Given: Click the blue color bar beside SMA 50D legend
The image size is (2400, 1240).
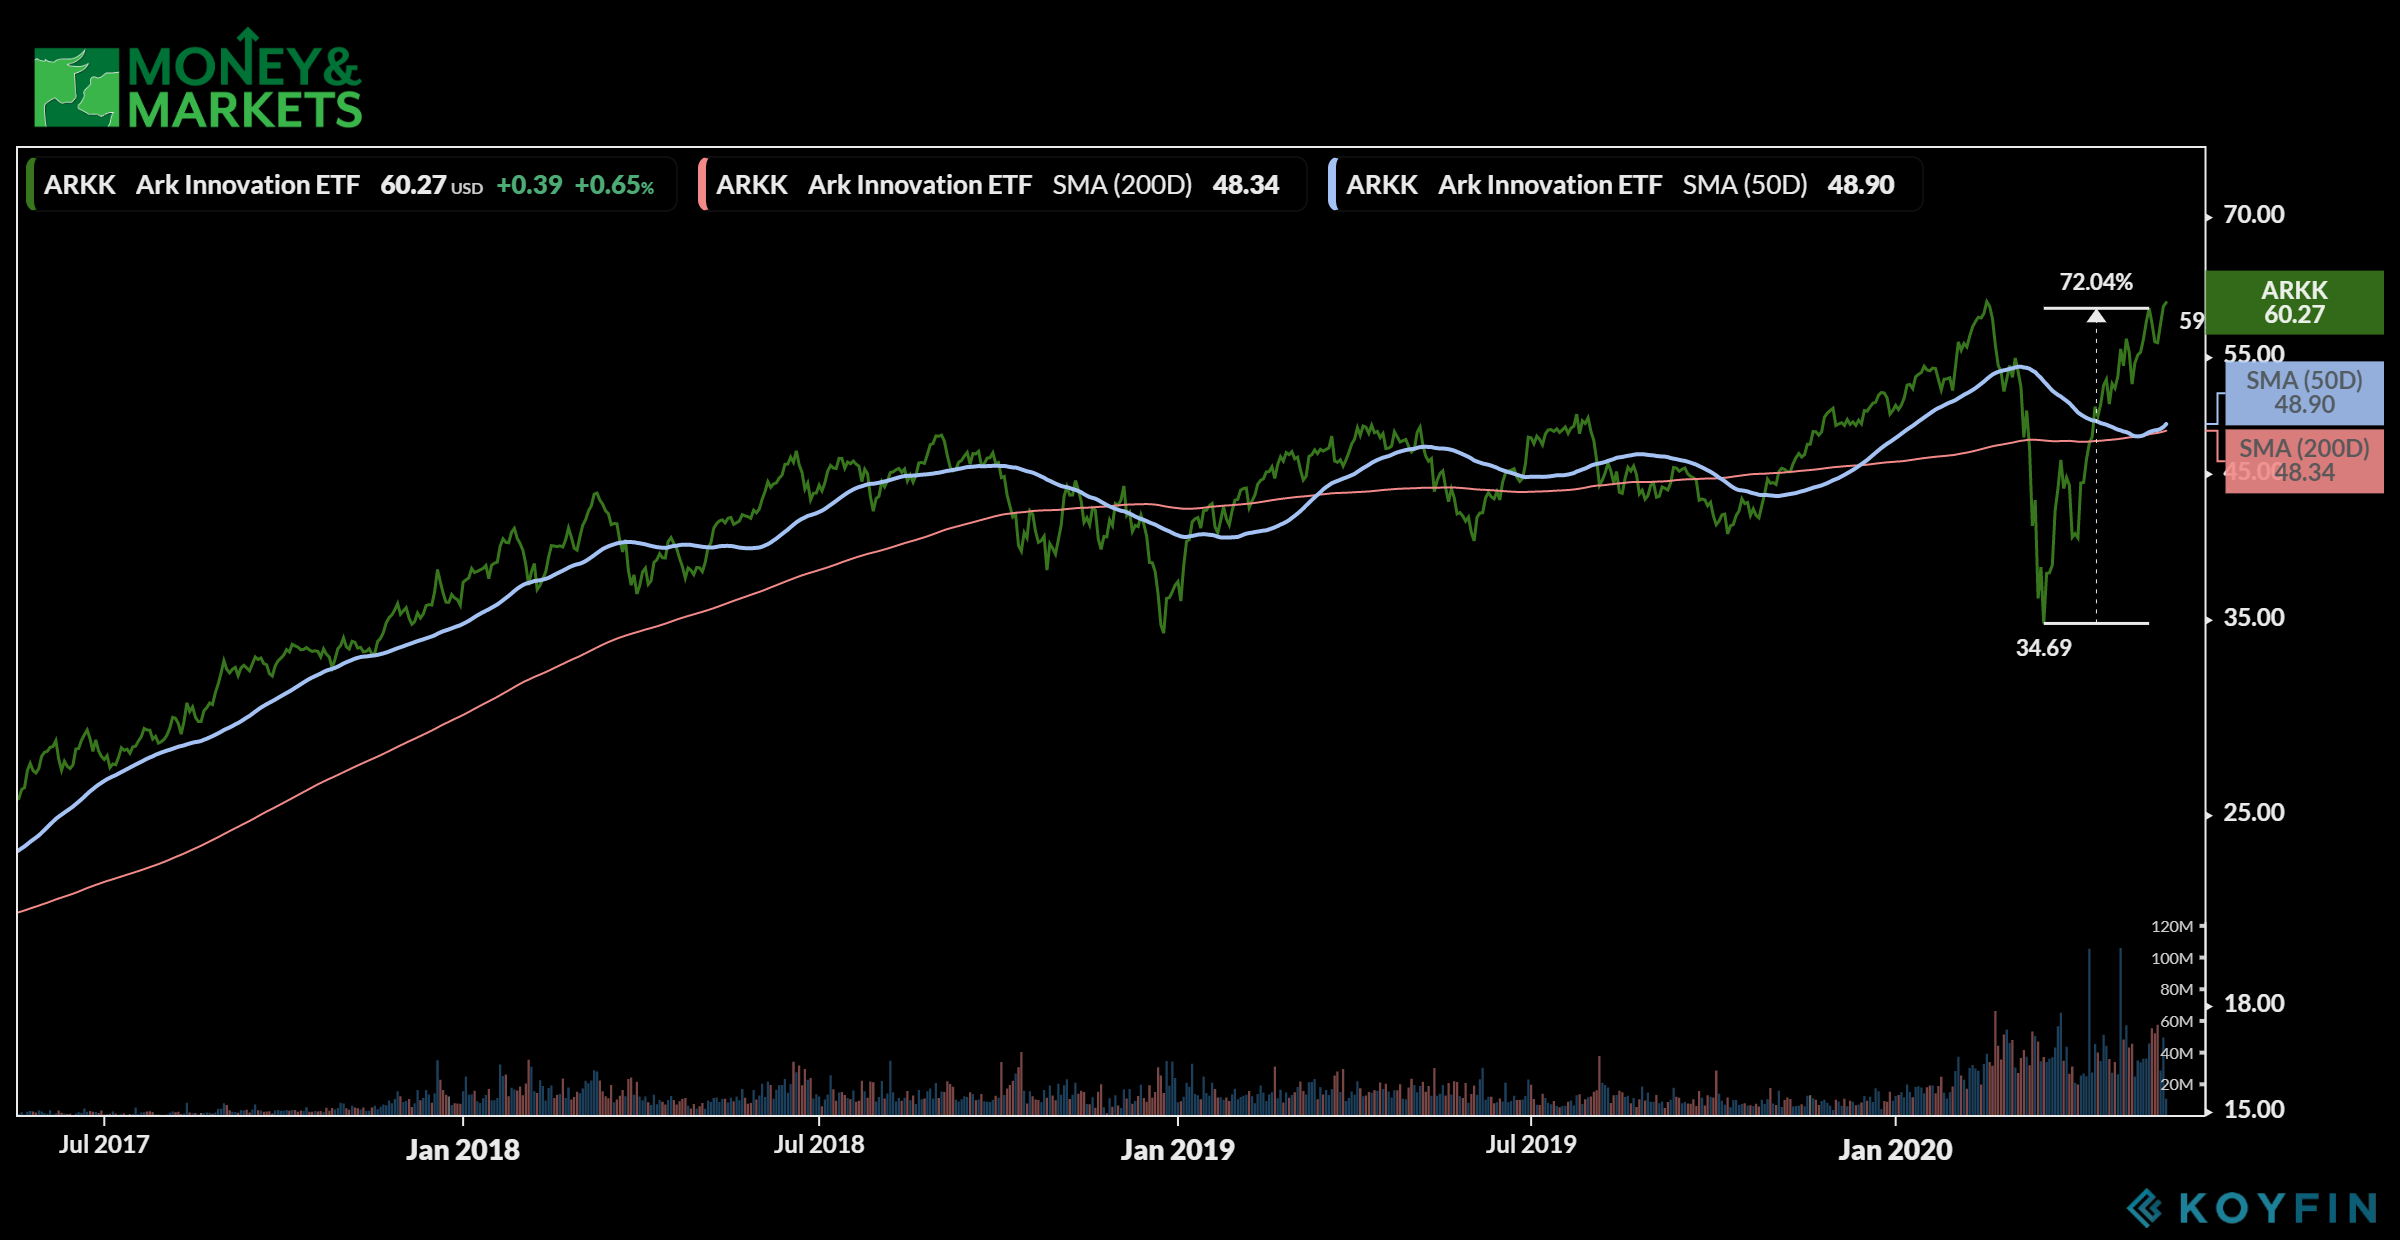Looking at the screenshot, I should tap(1332, 184).
